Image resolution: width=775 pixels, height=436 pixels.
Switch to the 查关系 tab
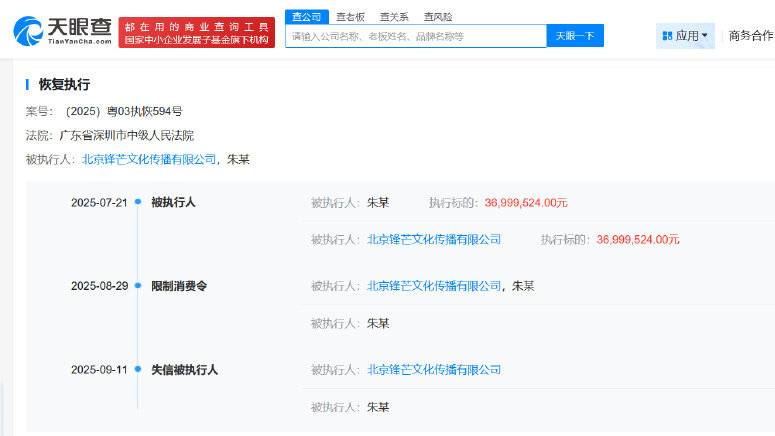pos(394,17)
